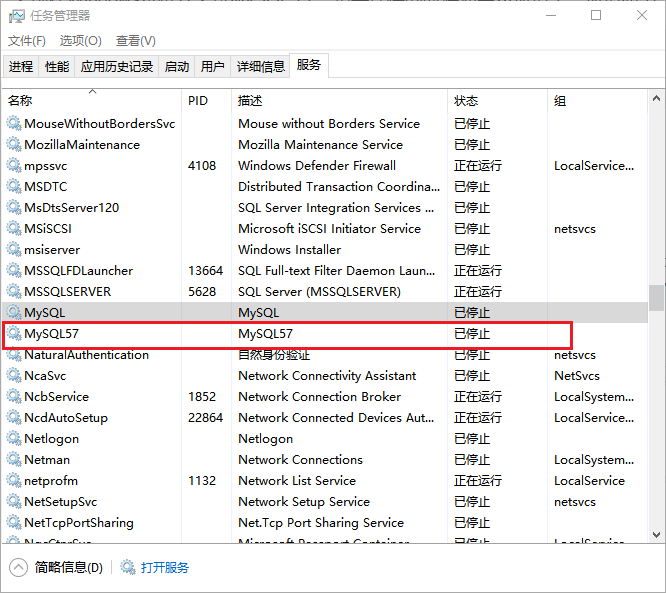
Task: Click the gear icon beside netprofm
Action: coord(14,480)
